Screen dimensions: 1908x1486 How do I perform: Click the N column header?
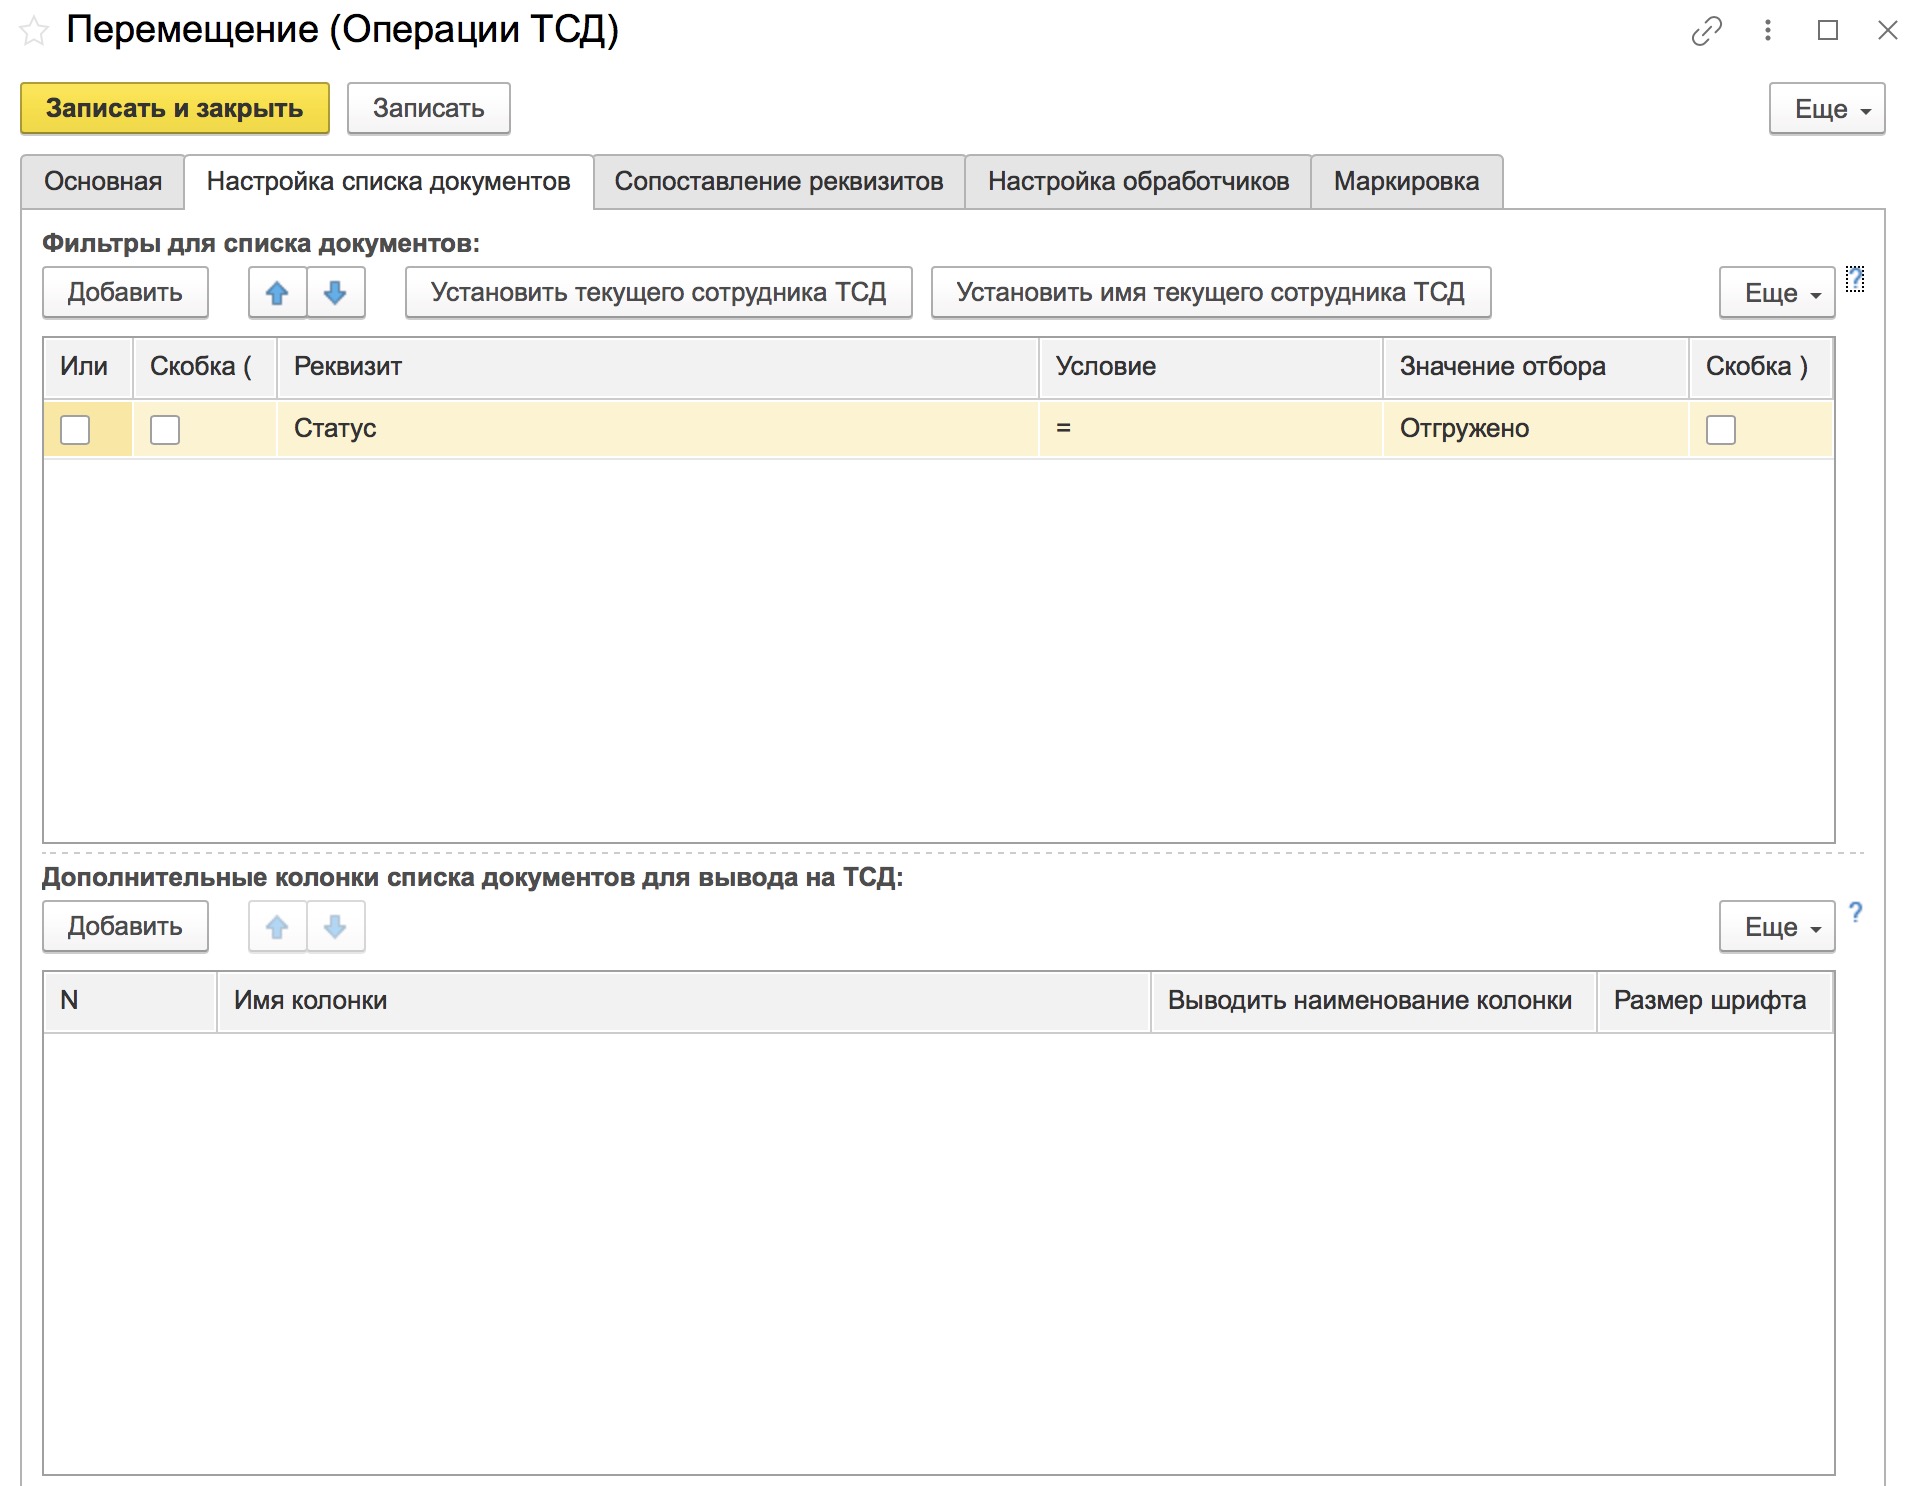[130, 1001]
